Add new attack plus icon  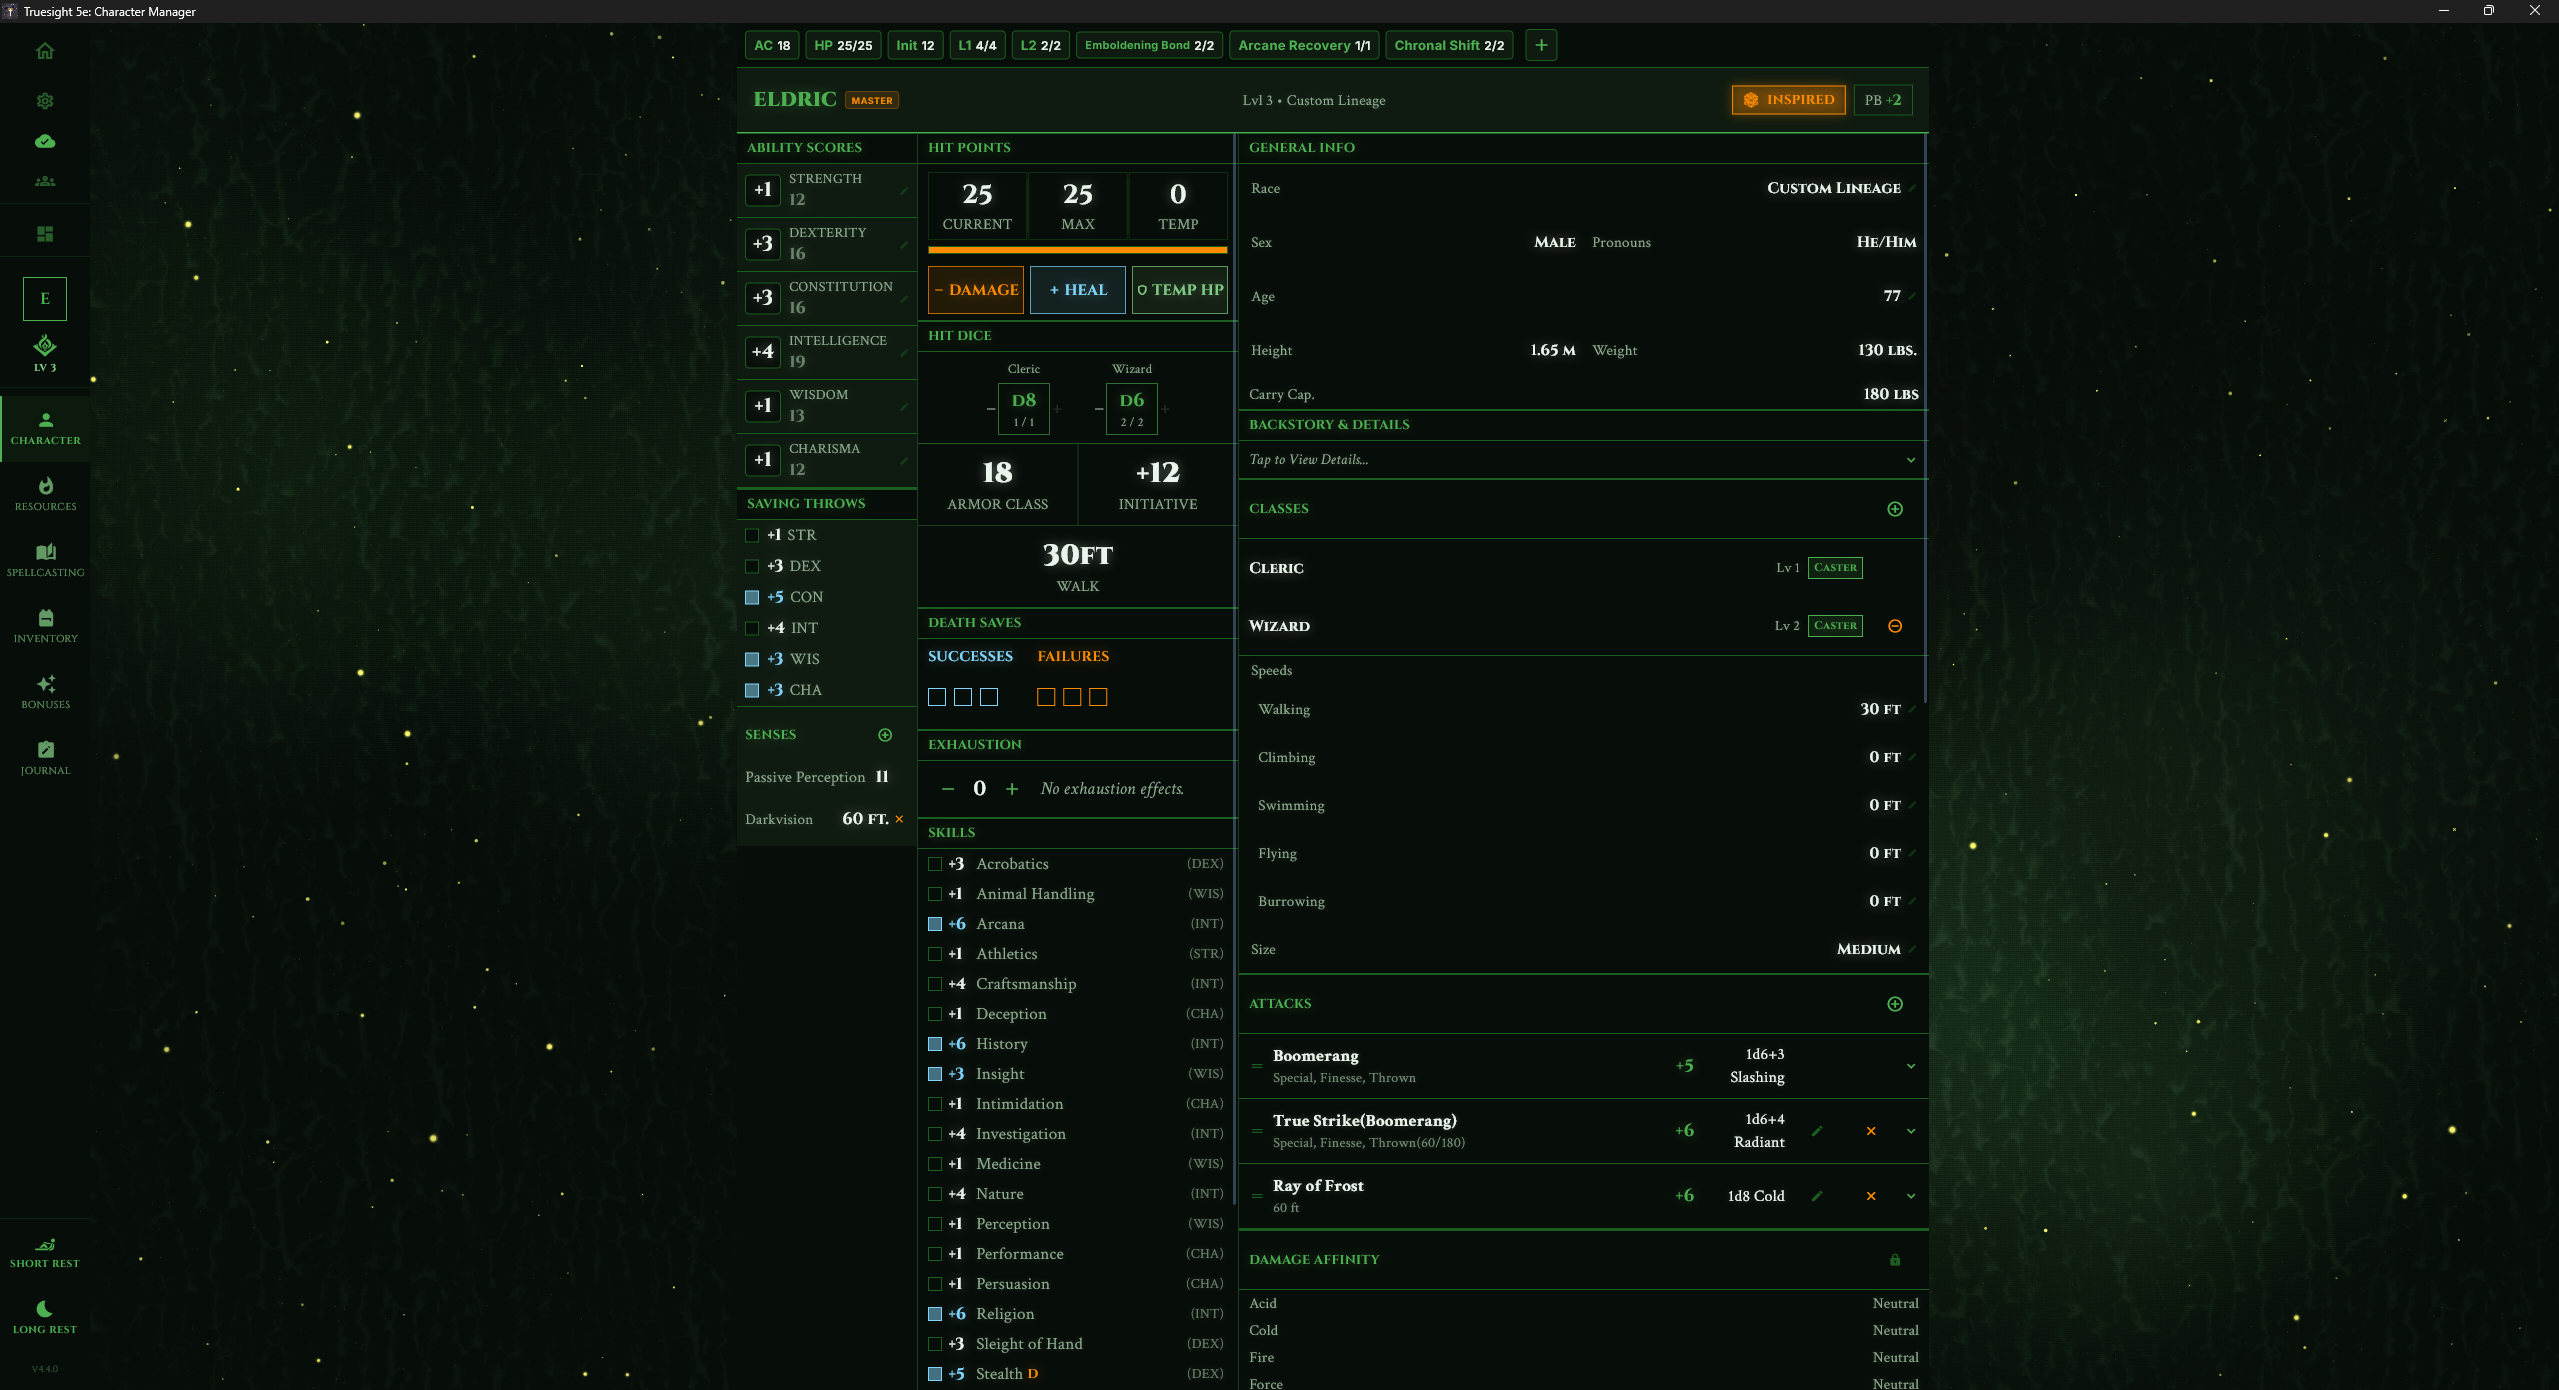pos(1894,1004)
